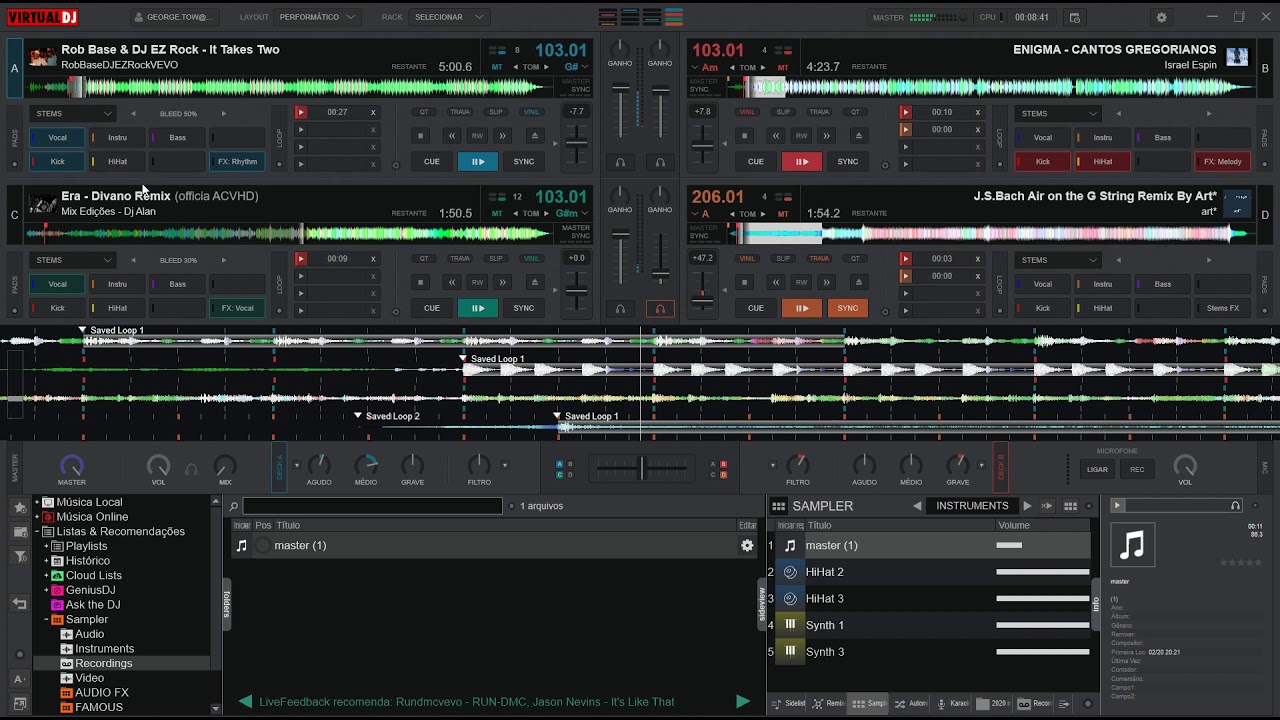The width and height of the screenshot is (1280, 720).
Task: Seek backward on deck B
Action: coord(775,135)
